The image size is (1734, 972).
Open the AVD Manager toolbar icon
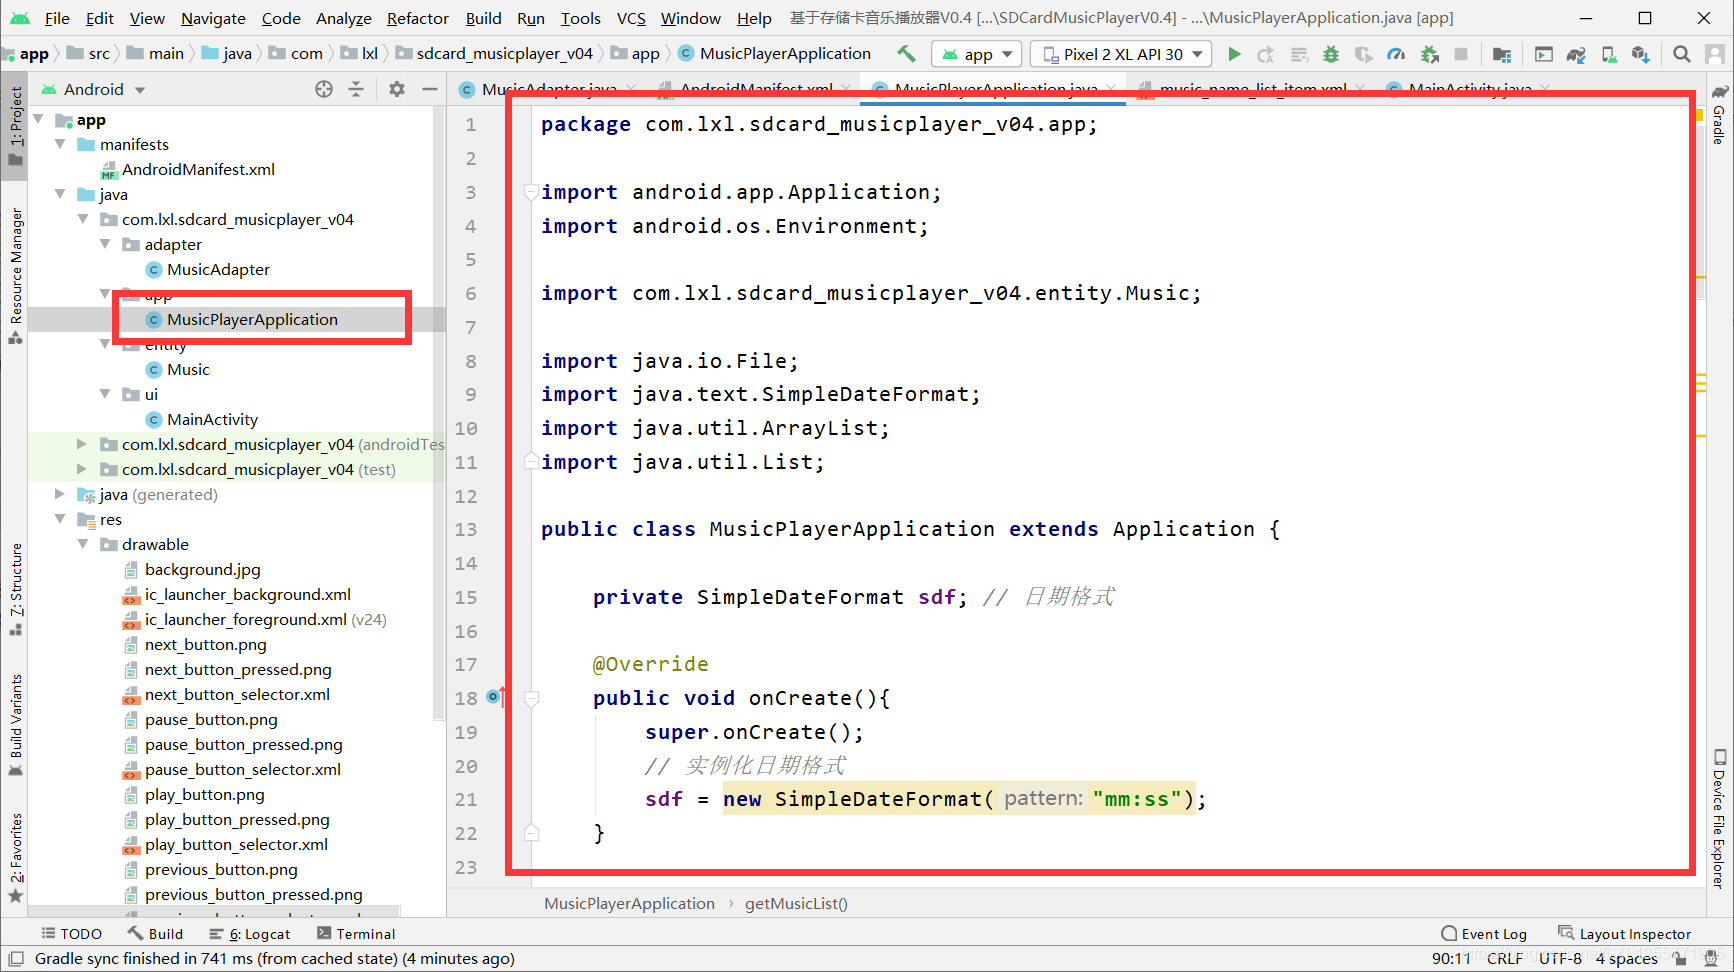click(x=1609, y=54)
